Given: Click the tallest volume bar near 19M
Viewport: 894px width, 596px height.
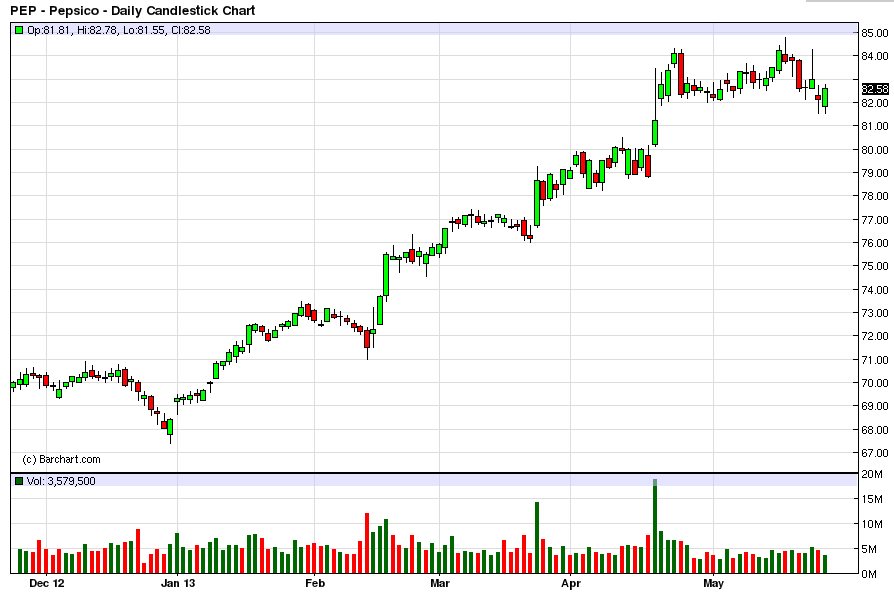Looking at the screenshot, I should pos(655,526).
